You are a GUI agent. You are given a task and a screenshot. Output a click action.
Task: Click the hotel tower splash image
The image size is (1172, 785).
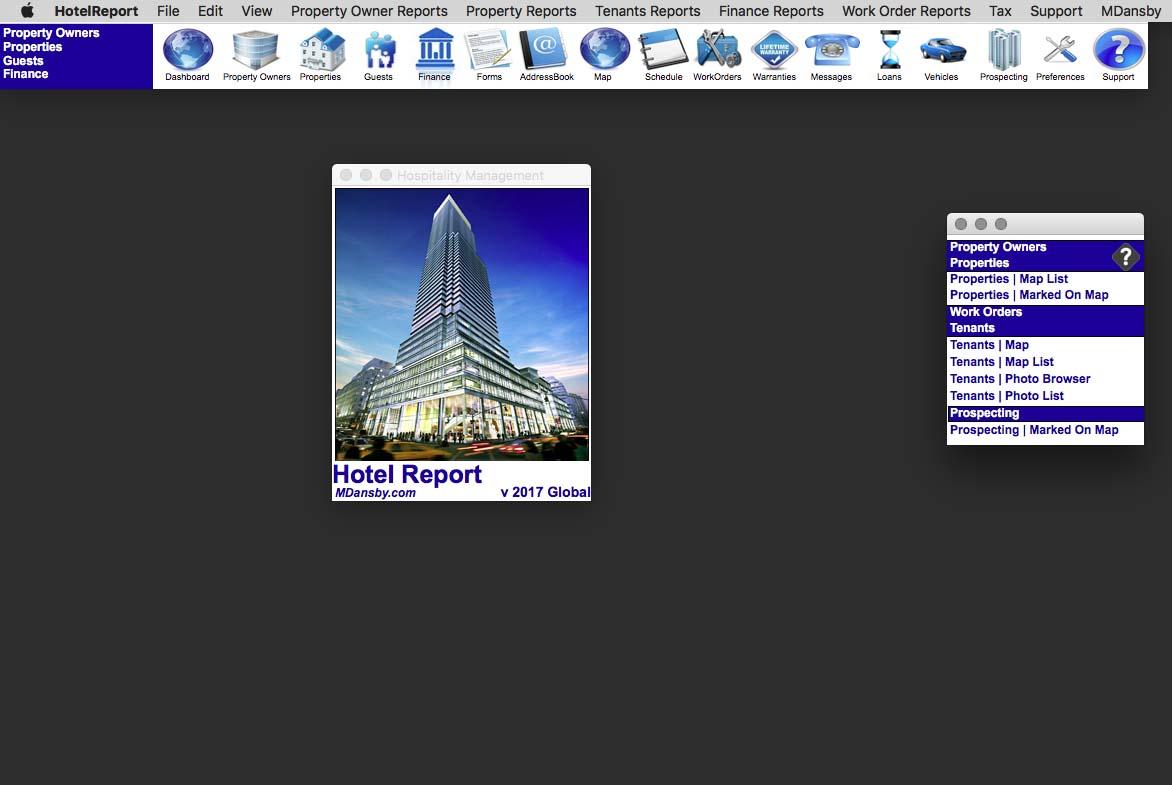(462, 324)
